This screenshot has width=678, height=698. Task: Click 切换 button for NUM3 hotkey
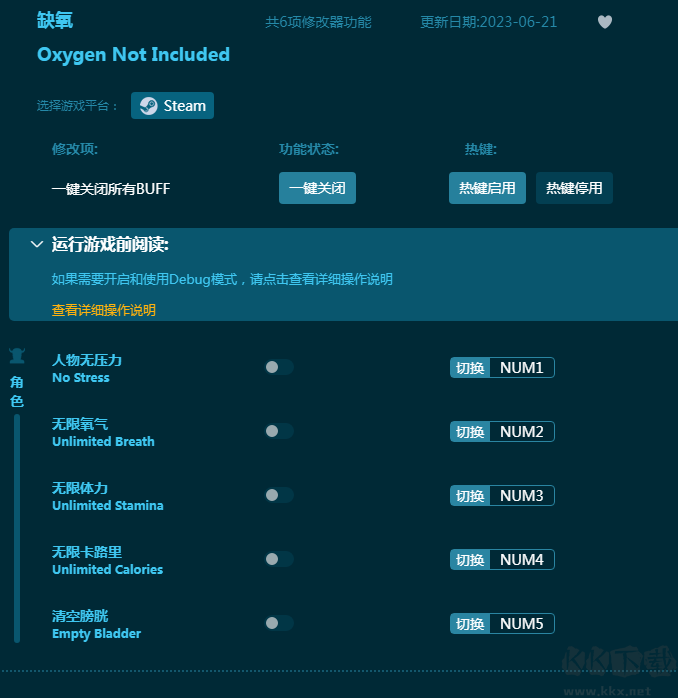(470, 495)
